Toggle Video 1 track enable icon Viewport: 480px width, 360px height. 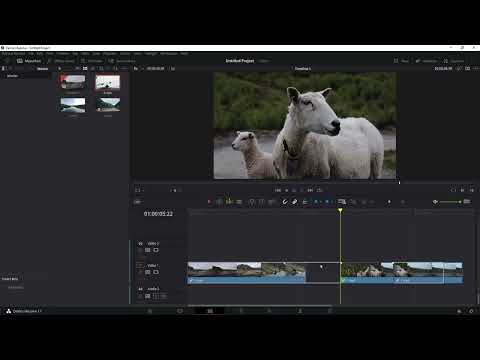[x=156, y=272]
